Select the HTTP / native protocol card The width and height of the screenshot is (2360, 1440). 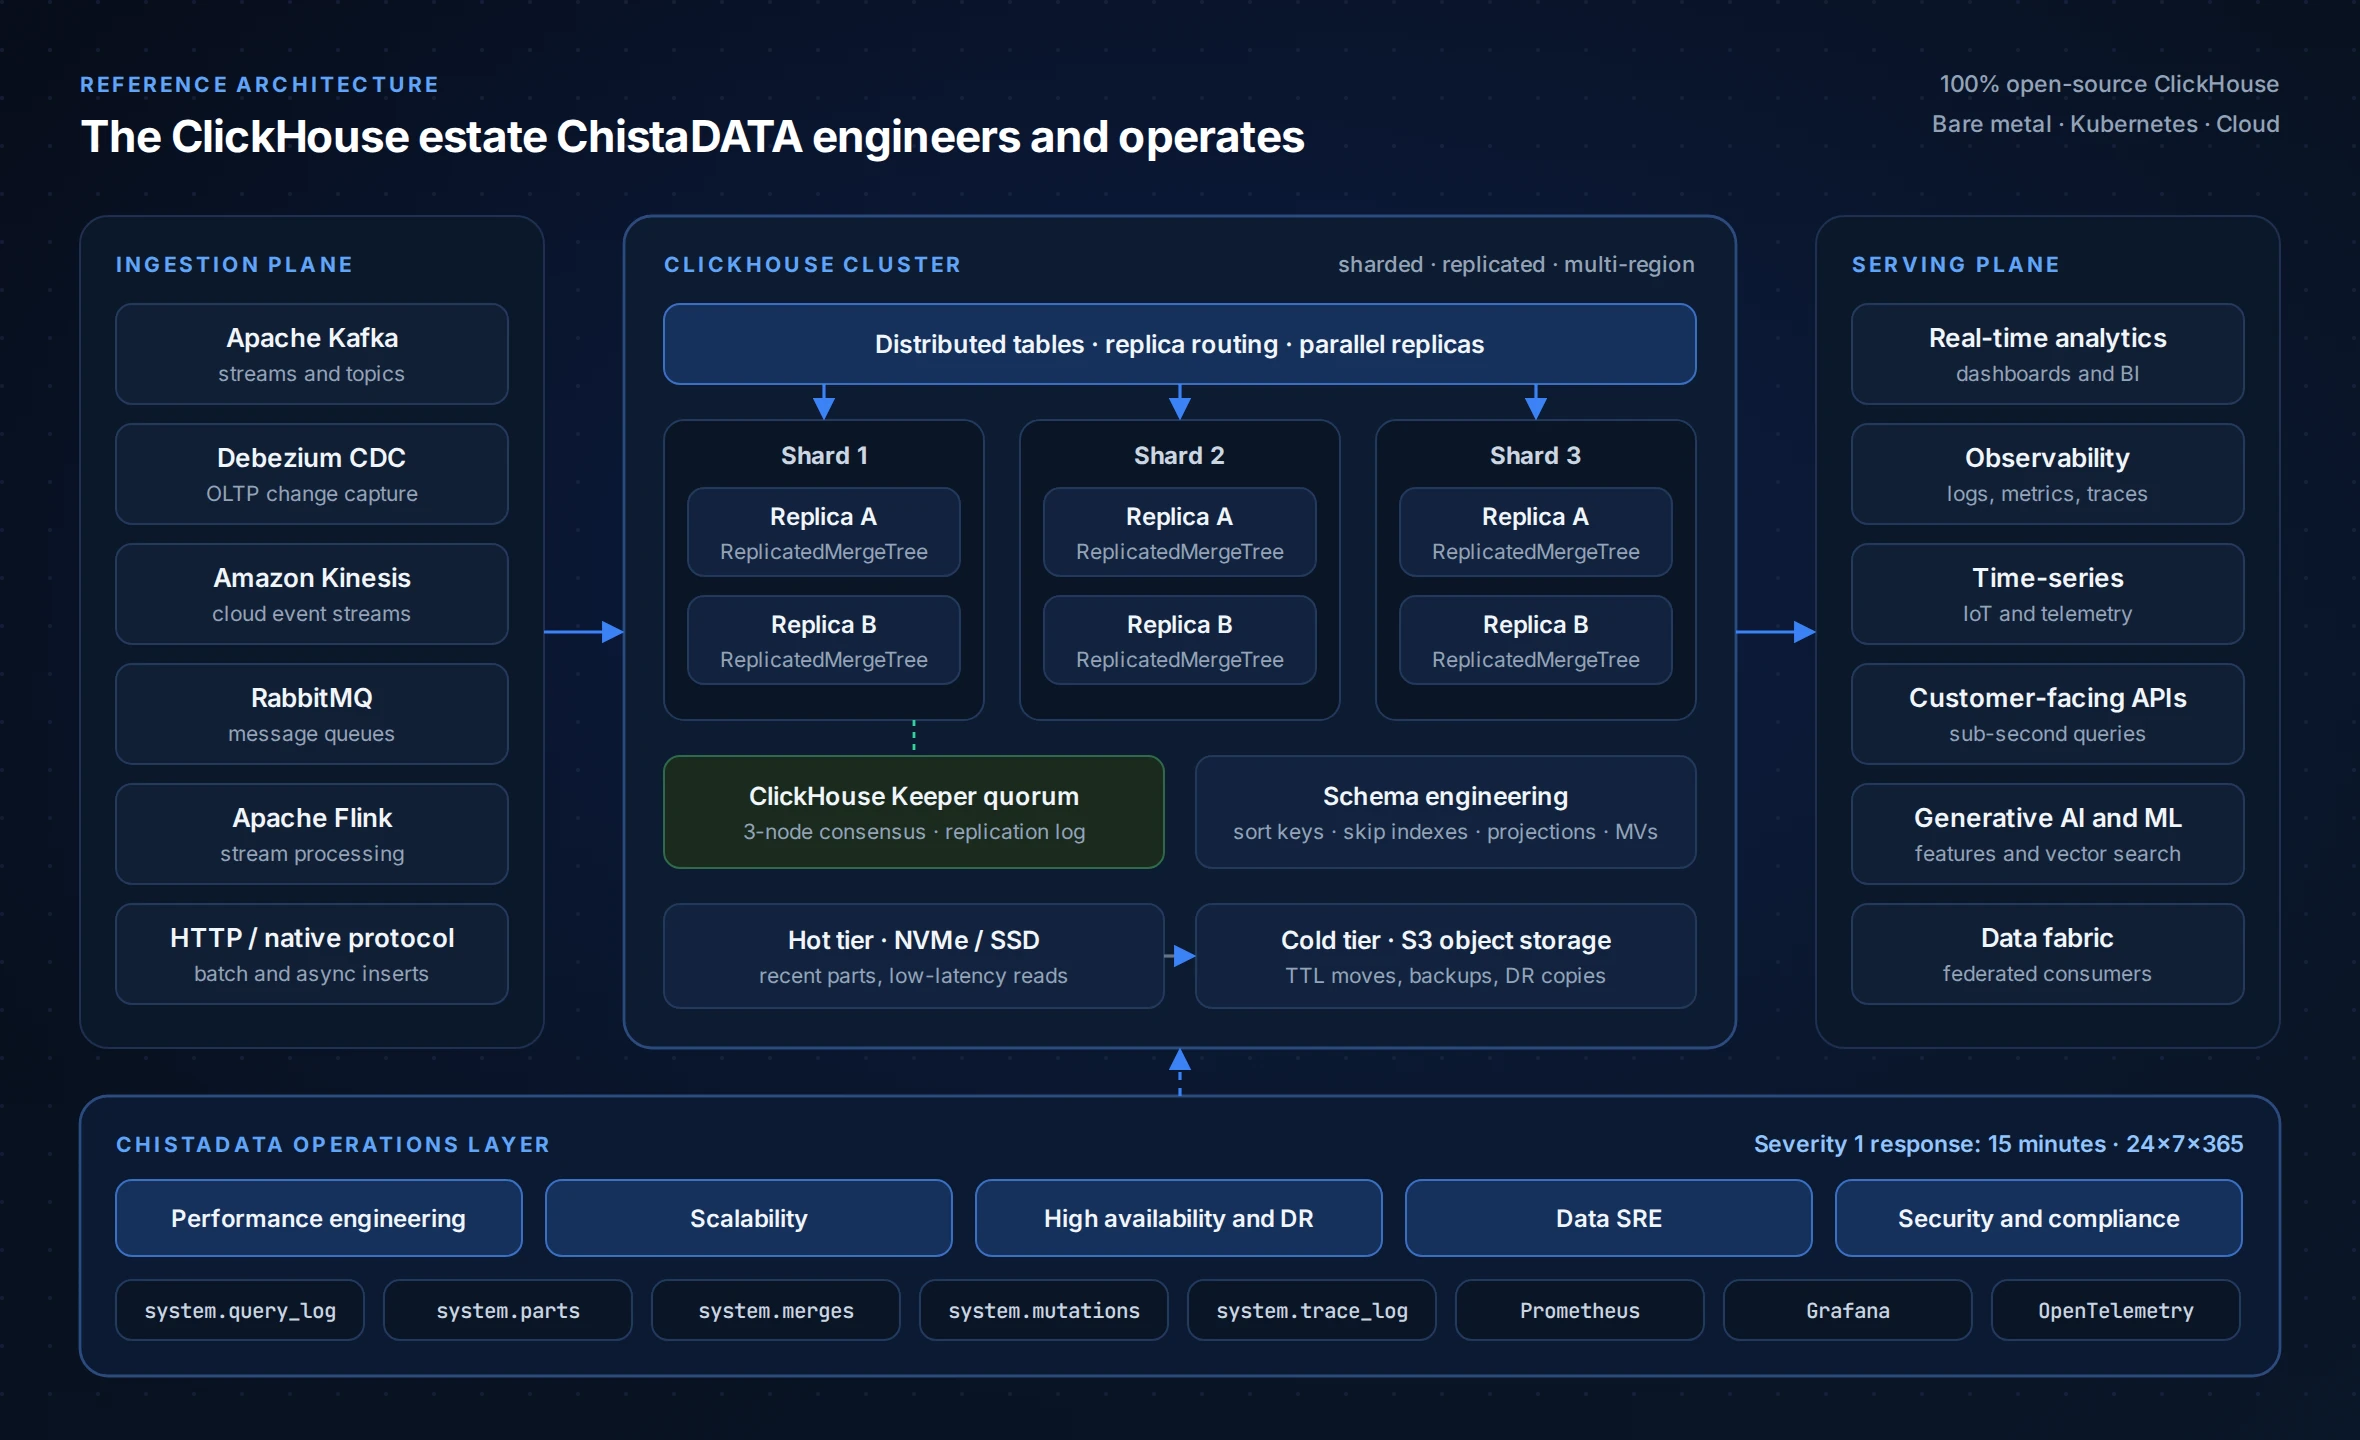point(312,954)
